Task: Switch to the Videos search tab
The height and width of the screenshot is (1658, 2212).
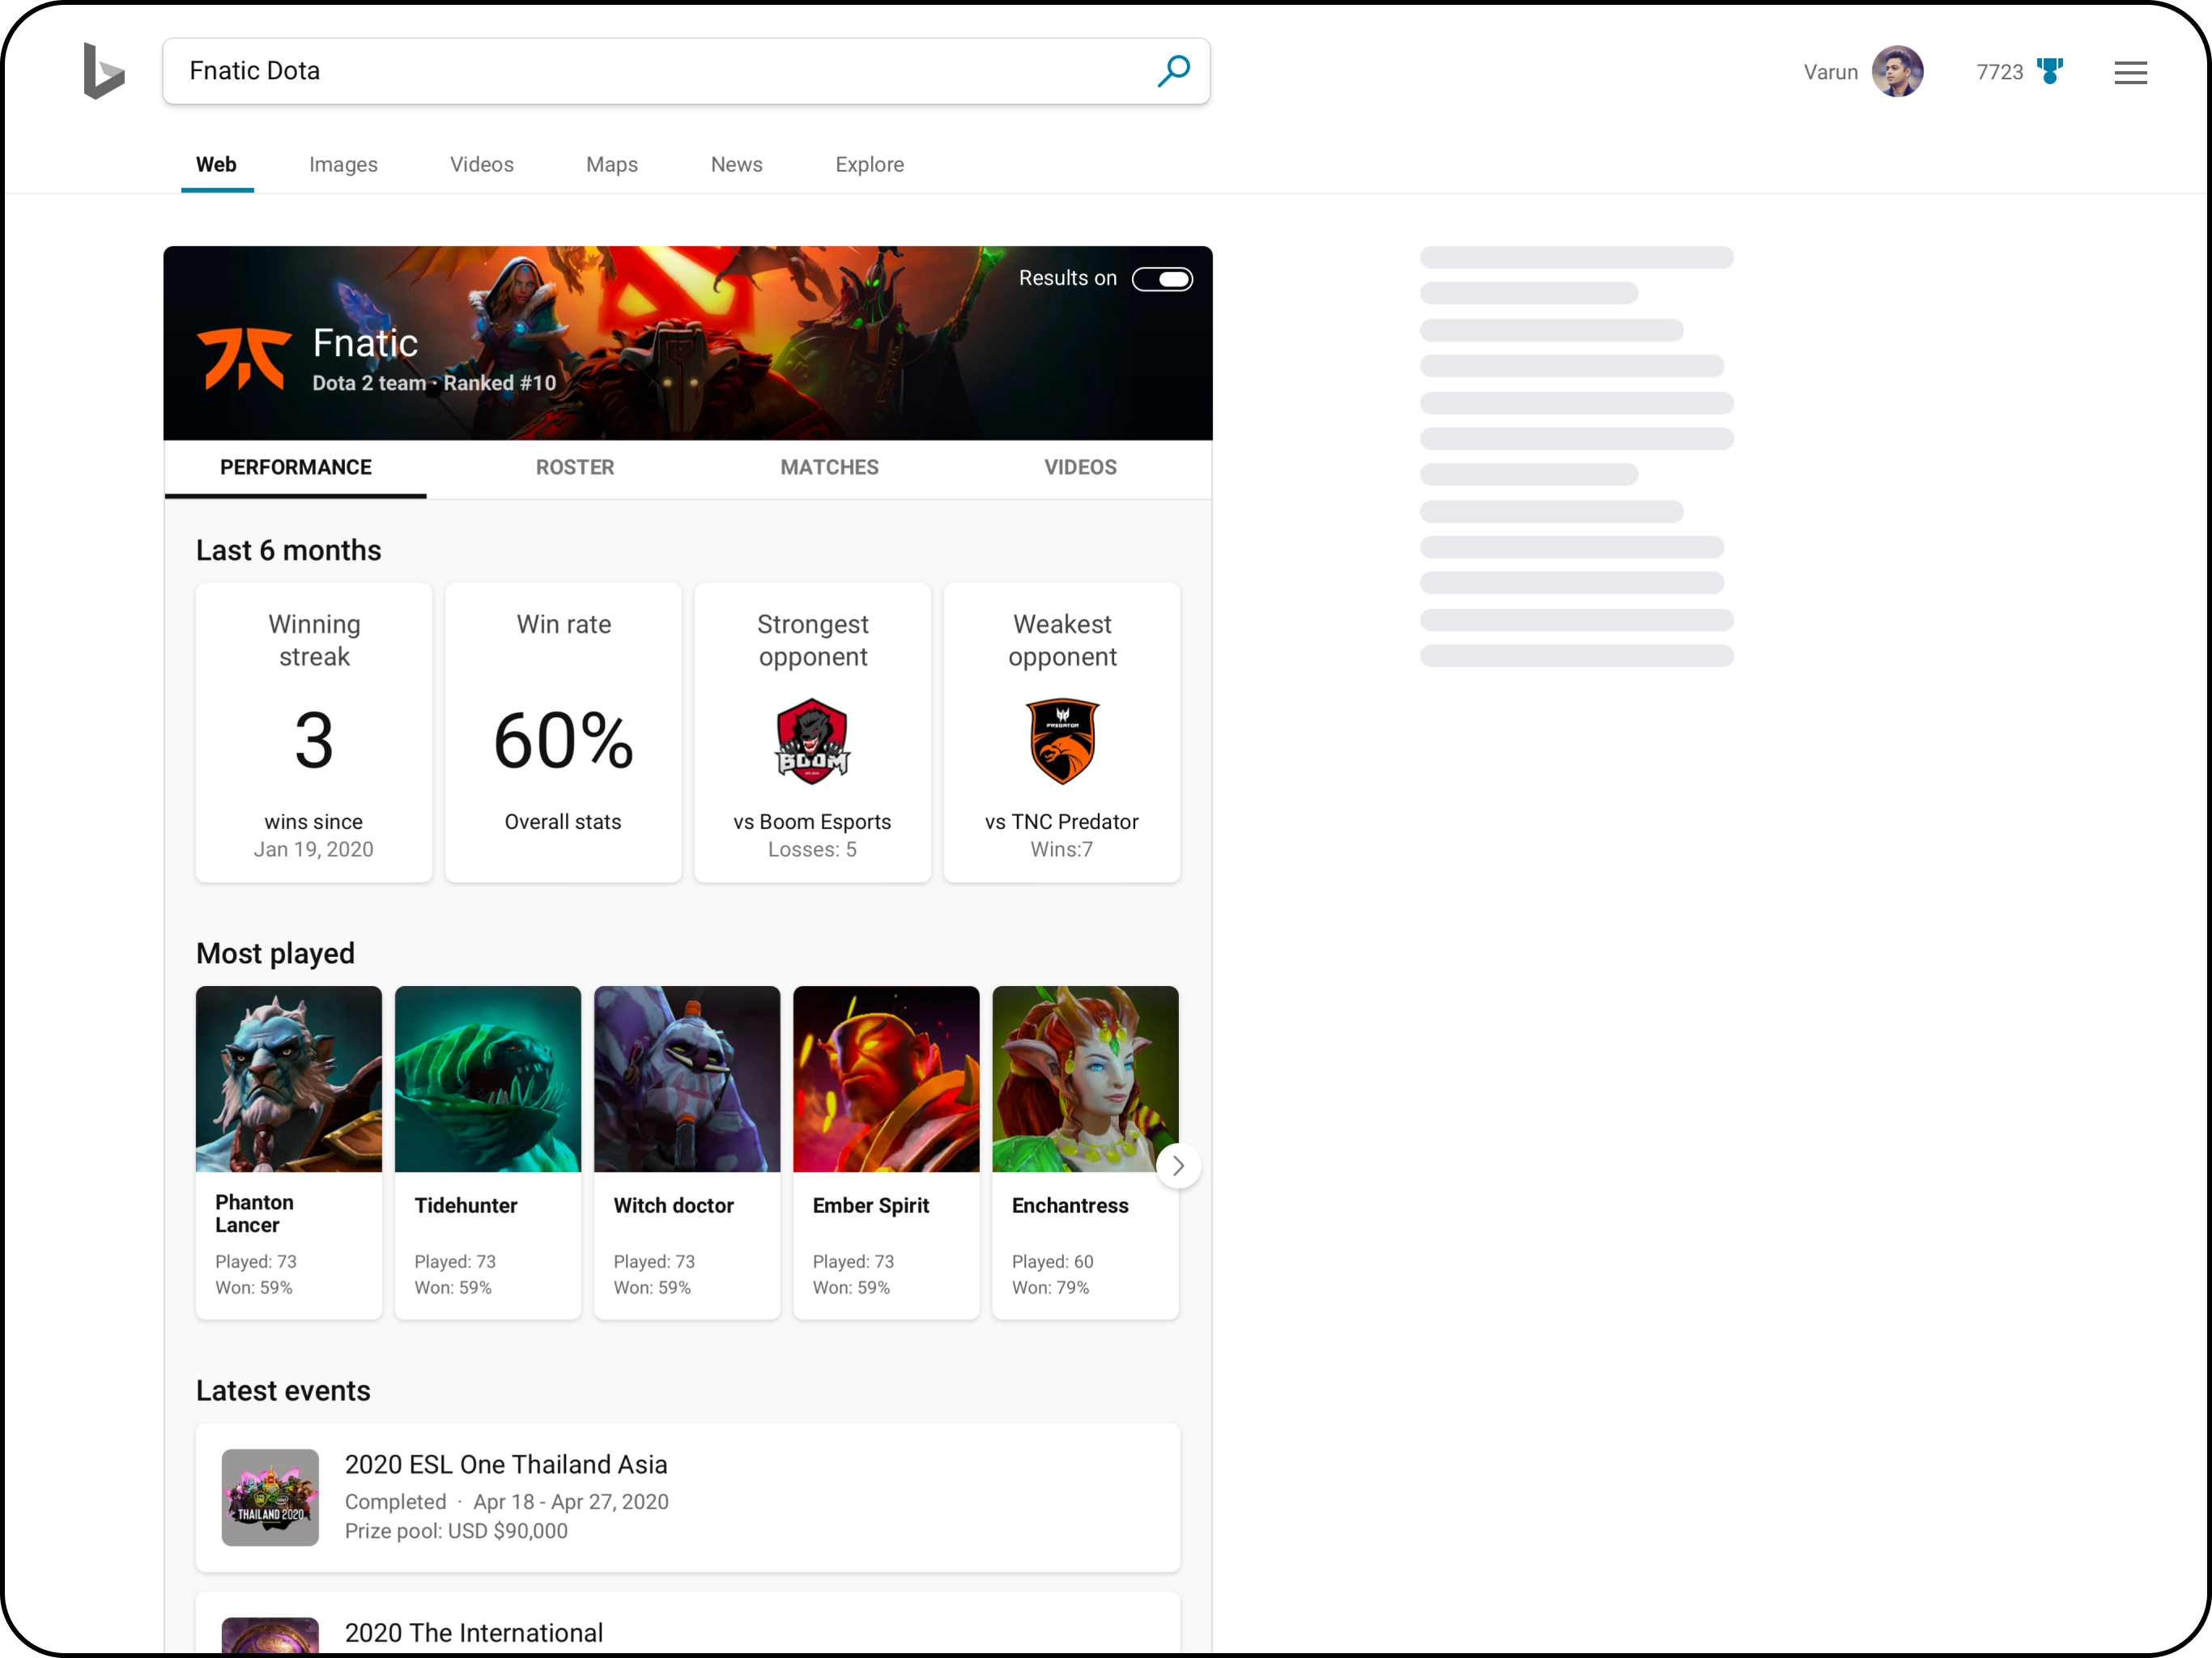Action: 482,165
